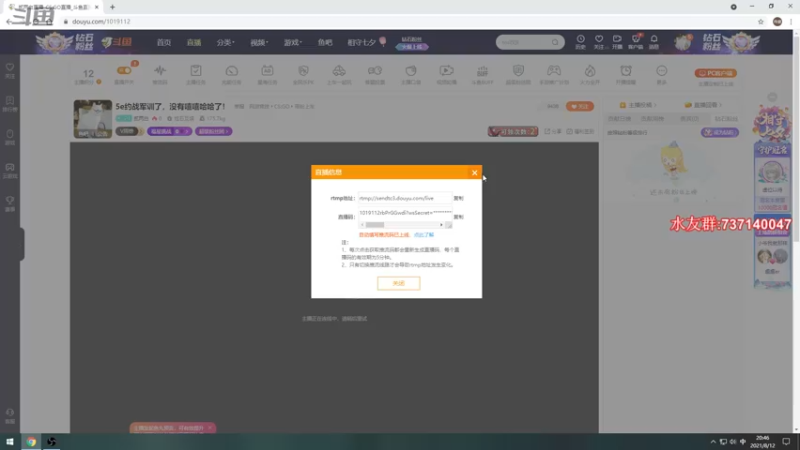Screen dimensions: 800x450
Task: Click the purple fan badge button in rankings
Action: pyautogui.click(x=719, y=132)
